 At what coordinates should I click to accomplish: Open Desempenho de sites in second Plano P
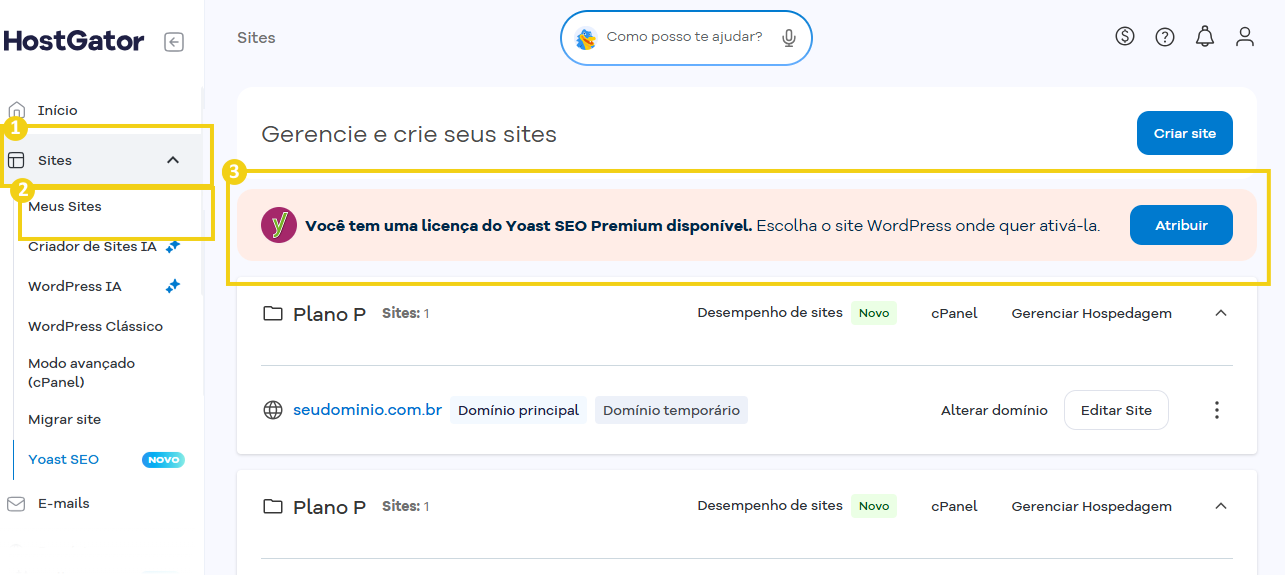770,506
